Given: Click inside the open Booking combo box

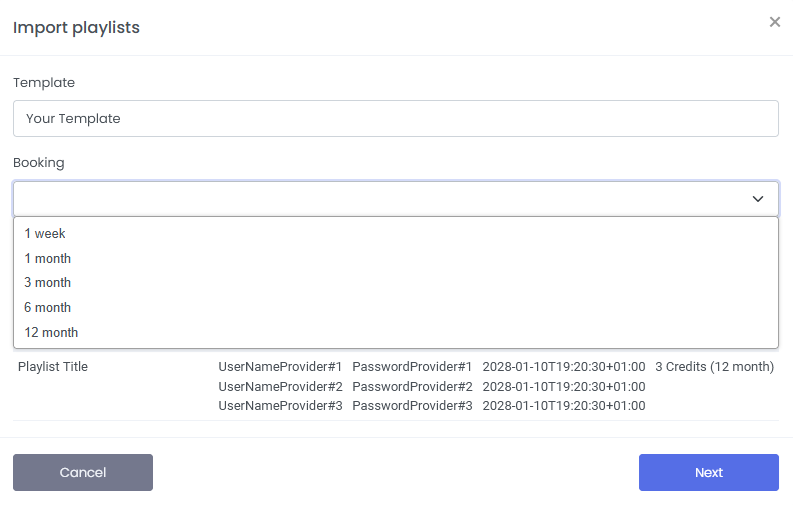Looking at the screenshot, I should coord(380,199).
